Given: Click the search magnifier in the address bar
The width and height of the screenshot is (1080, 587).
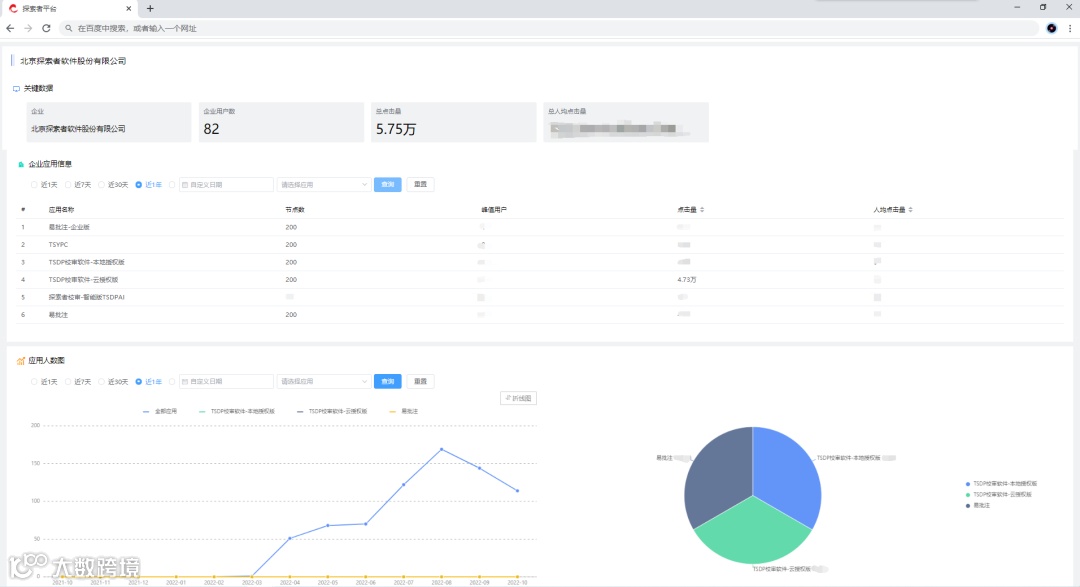Looking at the screenshot, I should pyautogui.click(x=68, y=28).
